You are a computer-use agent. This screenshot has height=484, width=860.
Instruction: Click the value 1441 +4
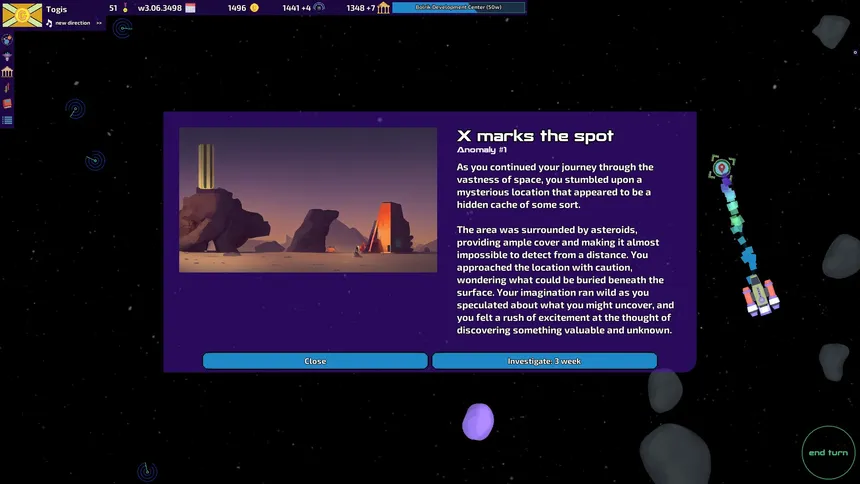(x=296, y=8)
